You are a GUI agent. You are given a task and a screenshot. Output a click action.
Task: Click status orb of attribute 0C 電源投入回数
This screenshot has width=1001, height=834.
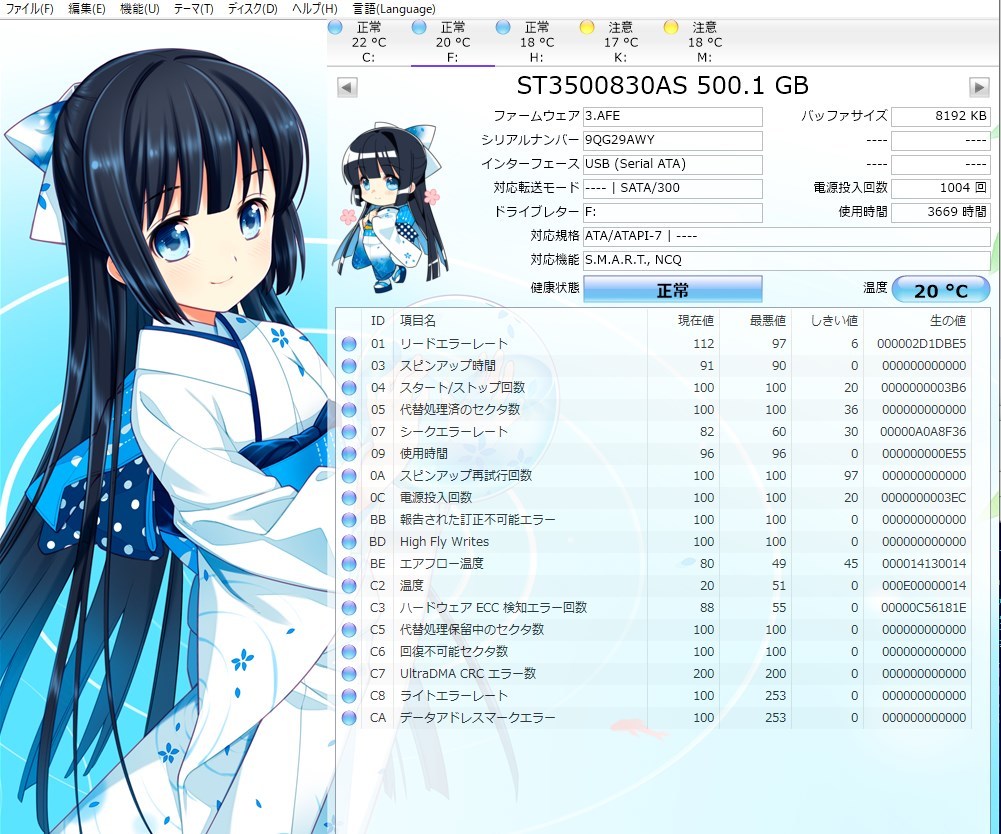click(x=349, y=497)
